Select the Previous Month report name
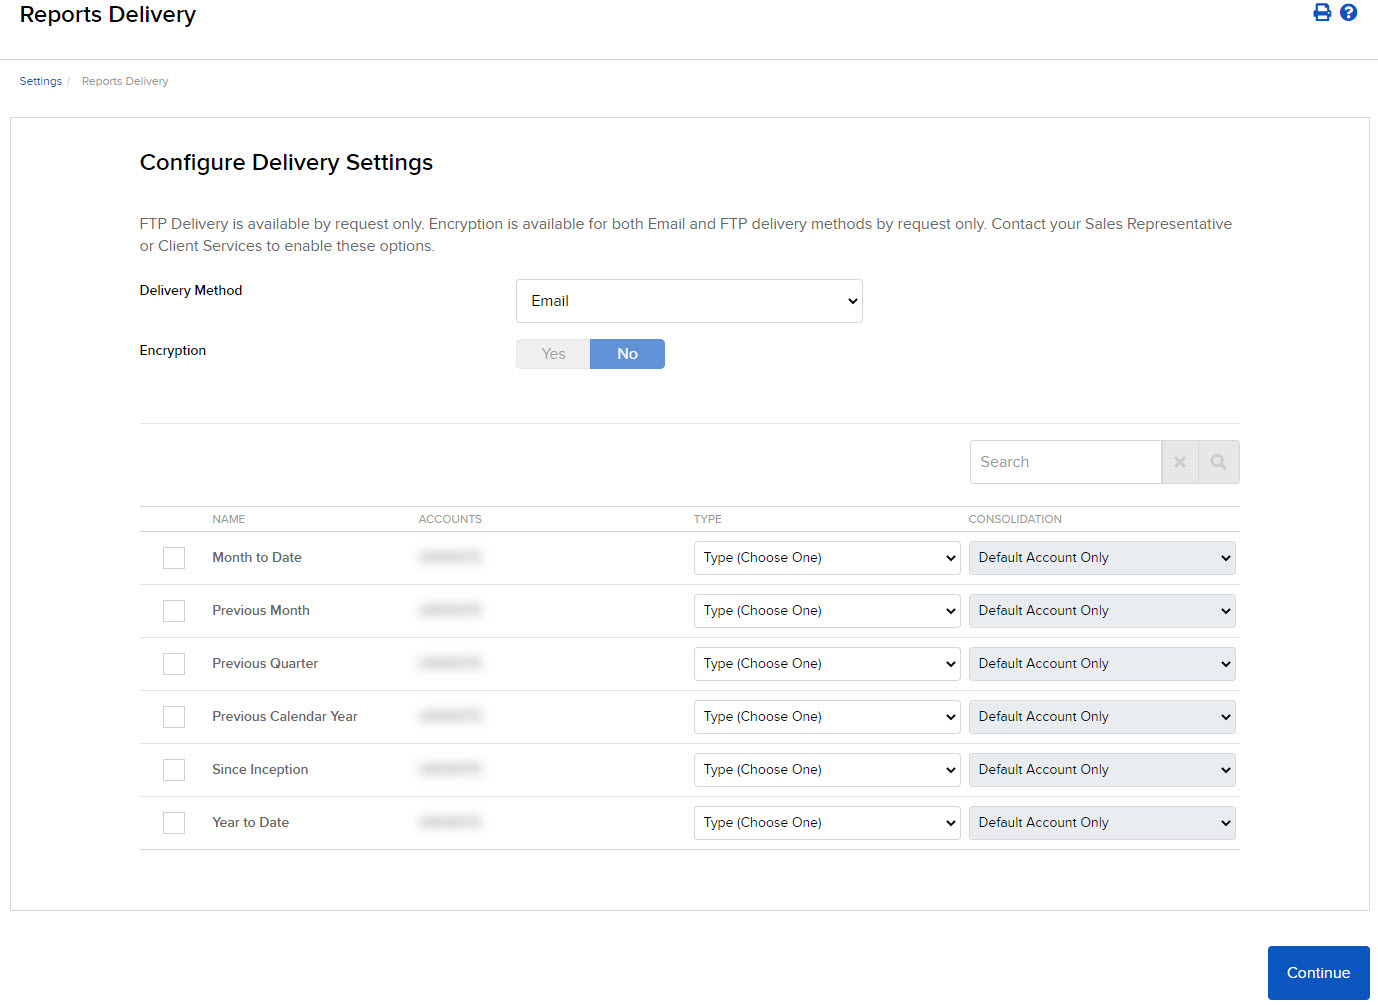Image resolution: width=1378 pixels, height=1005 pixels. pos(260,610)
